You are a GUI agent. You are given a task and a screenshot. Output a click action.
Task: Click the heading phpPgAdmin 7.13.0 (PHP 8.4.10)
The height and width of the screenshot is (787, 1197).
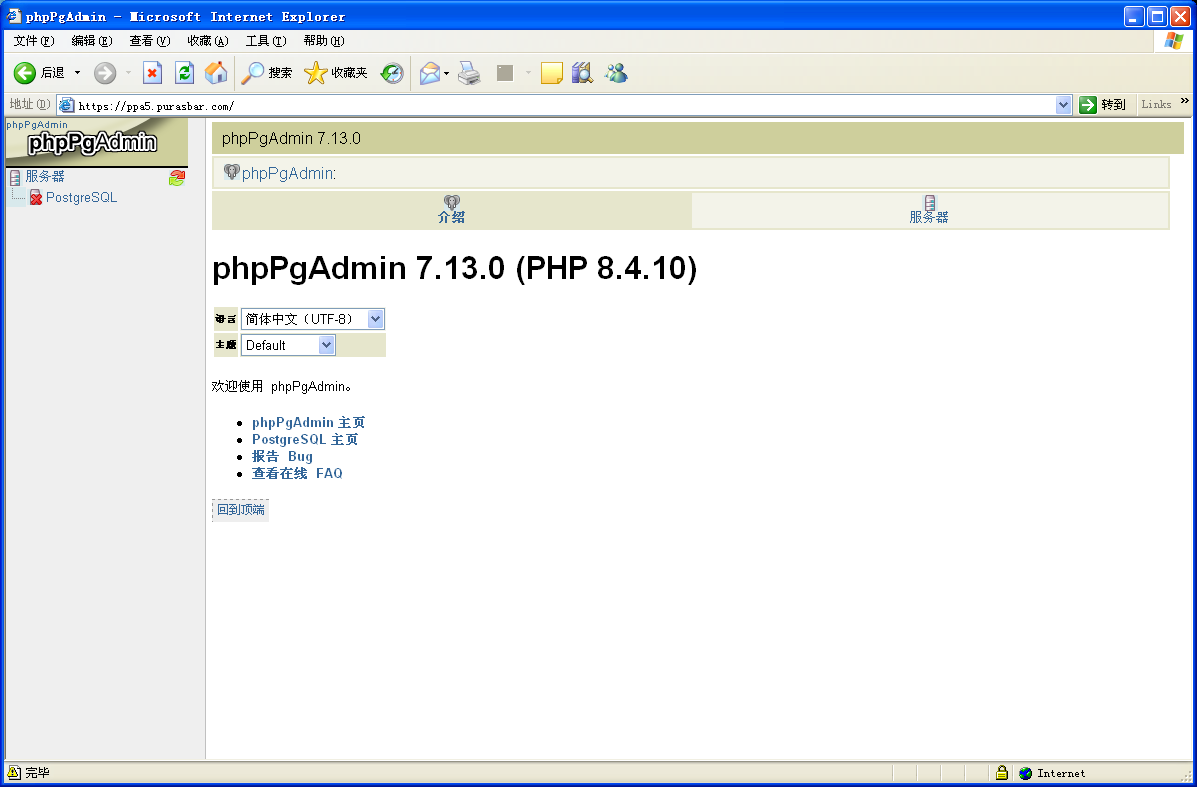pos(454,268)
